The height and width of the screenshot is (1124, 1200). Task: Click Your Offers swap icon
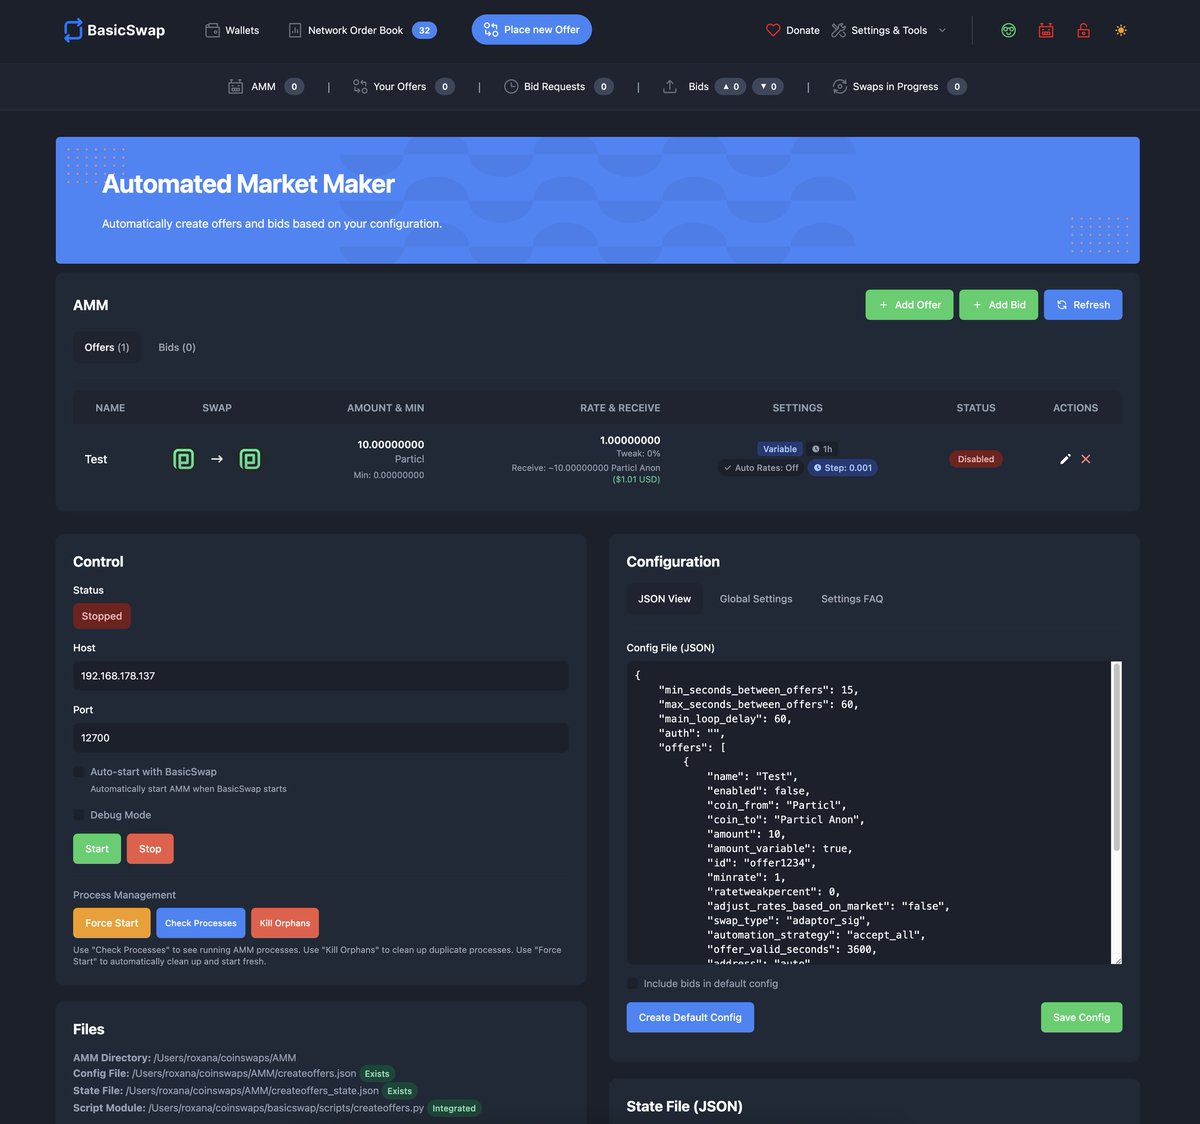tap(360, 87)
